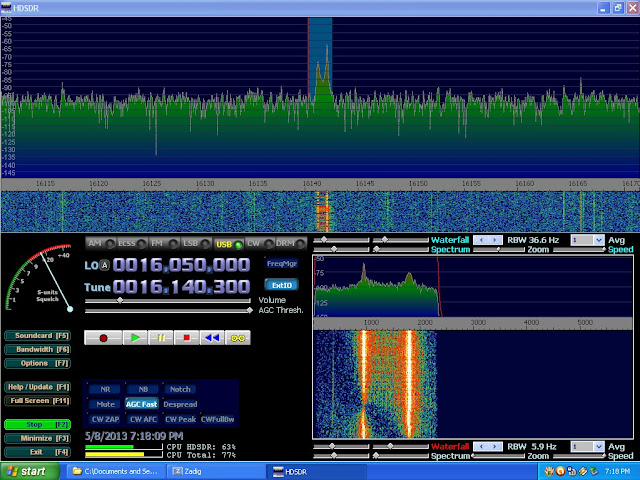
Task: Click the green play button
Action: tap(134, 338)
